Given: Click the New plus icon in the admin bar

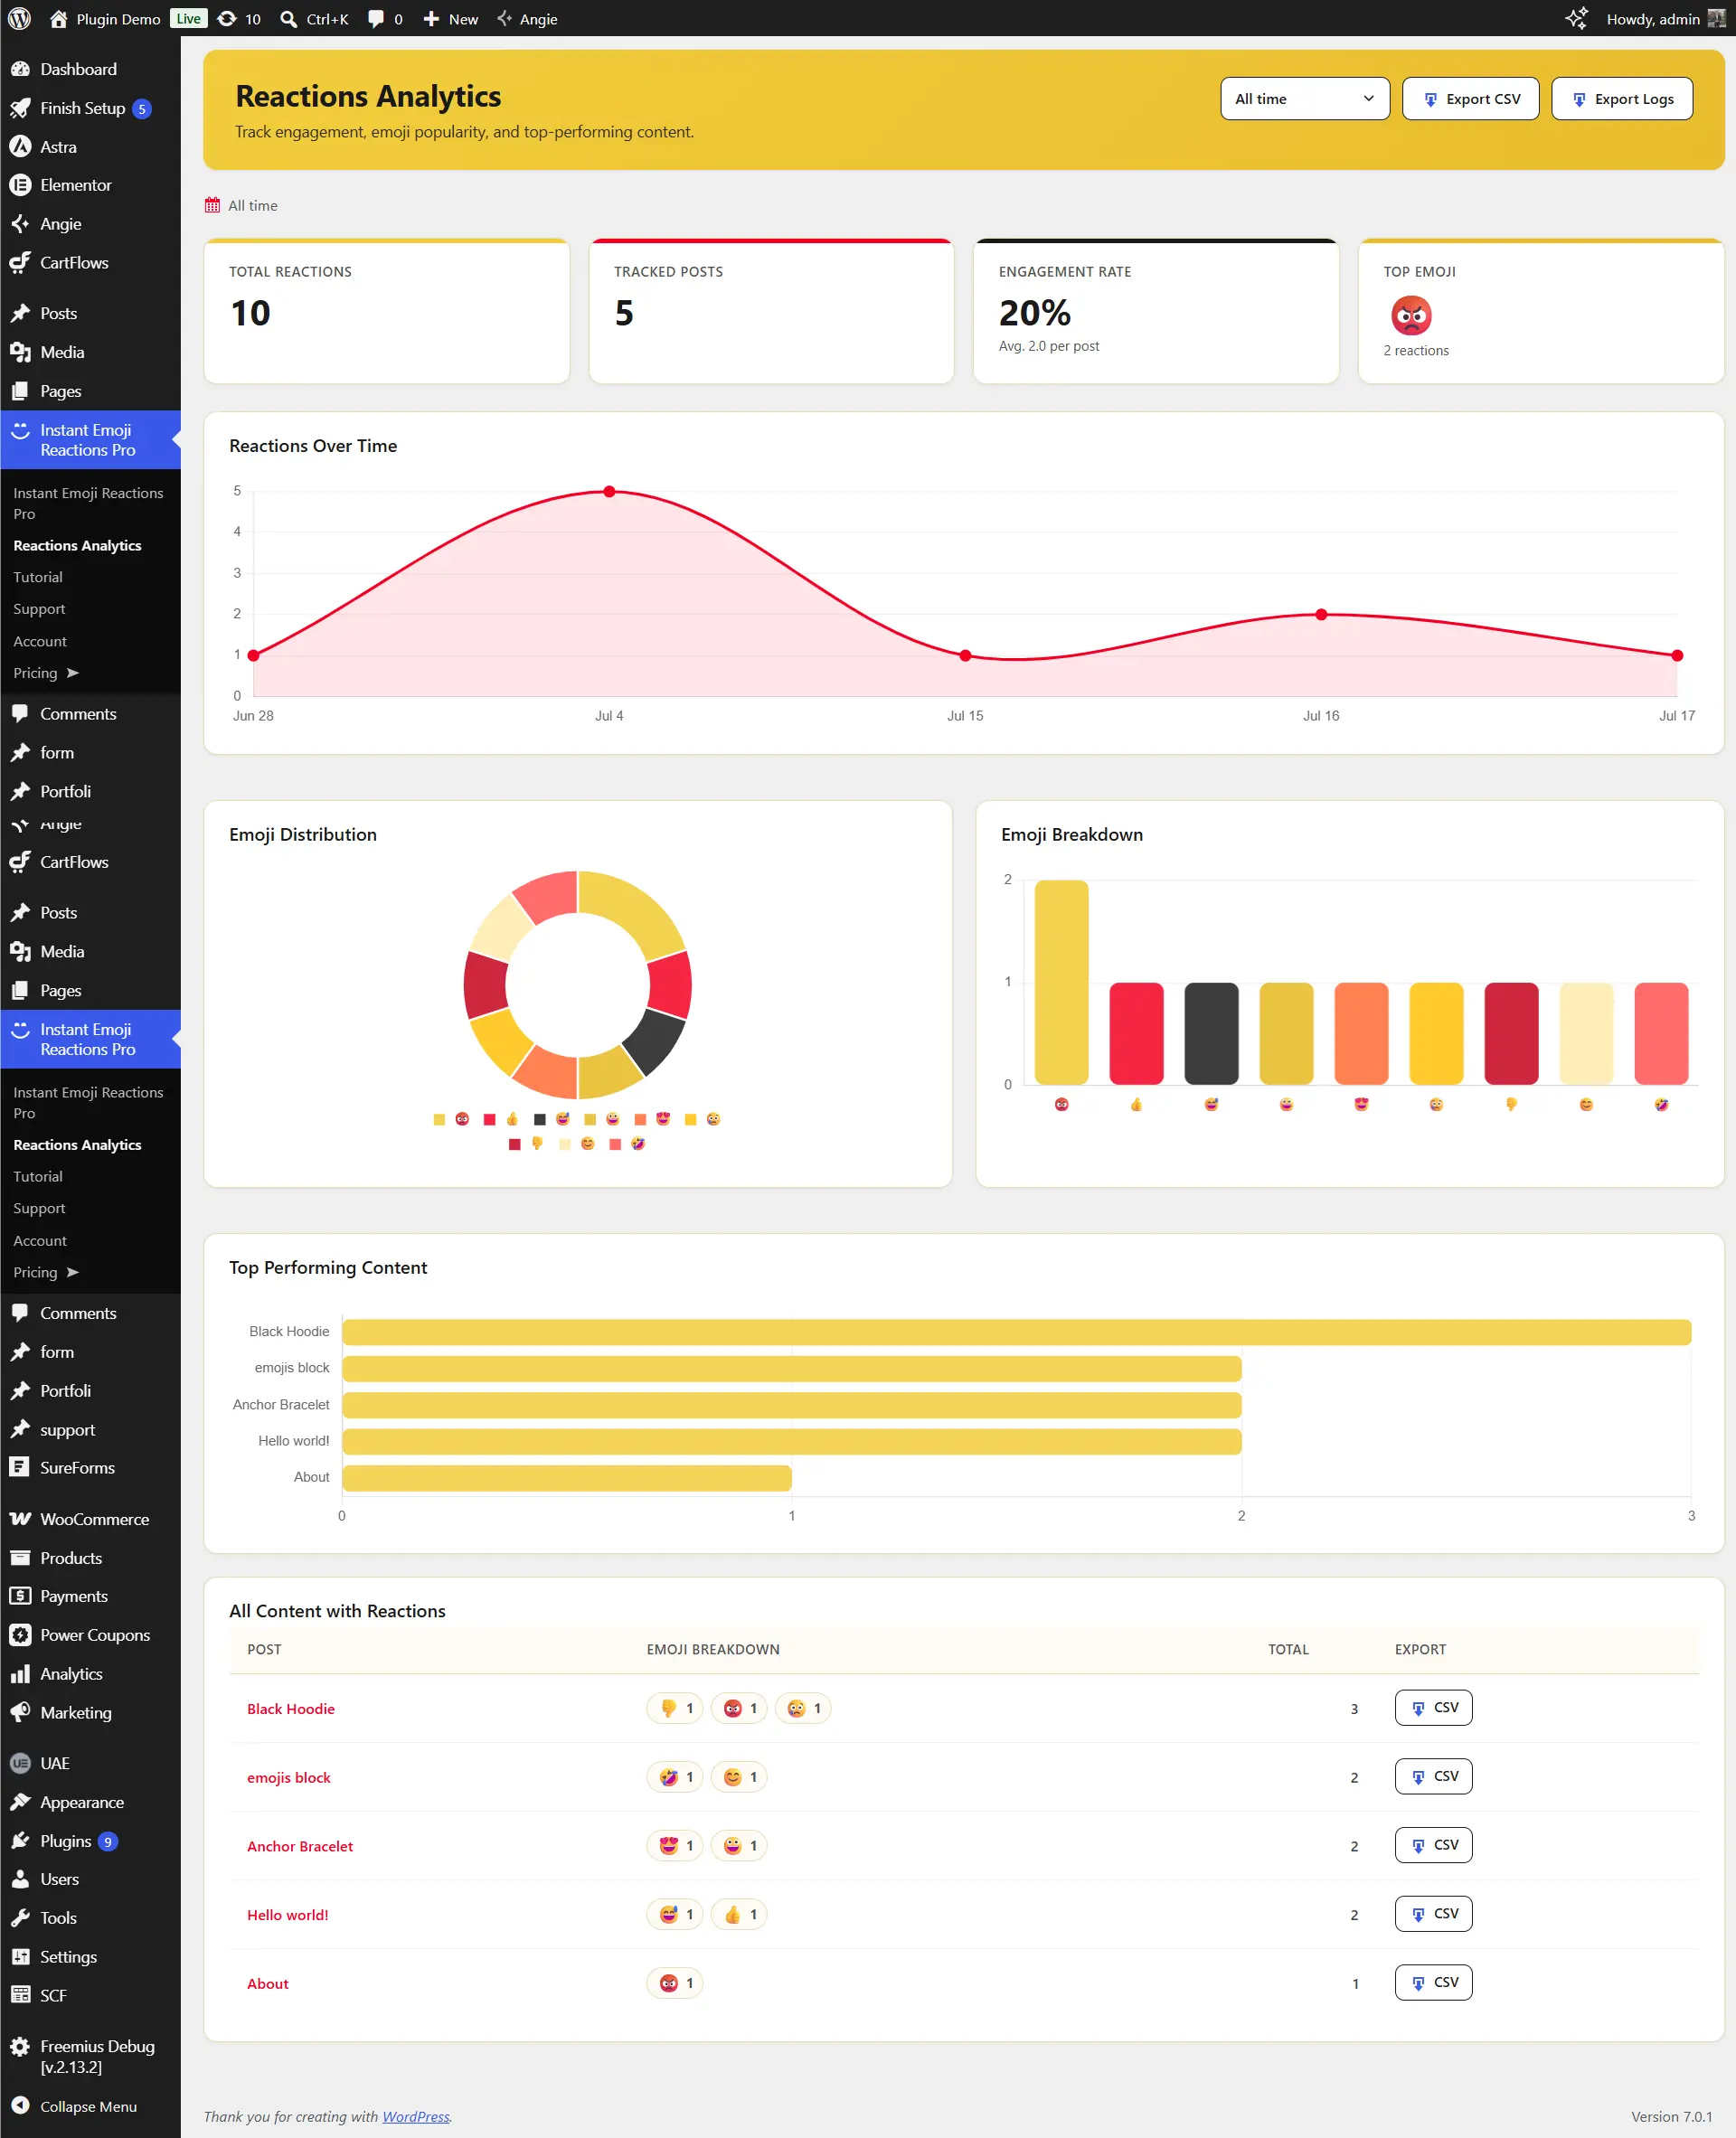Looking at the screenshot, I should click(431, 19).
